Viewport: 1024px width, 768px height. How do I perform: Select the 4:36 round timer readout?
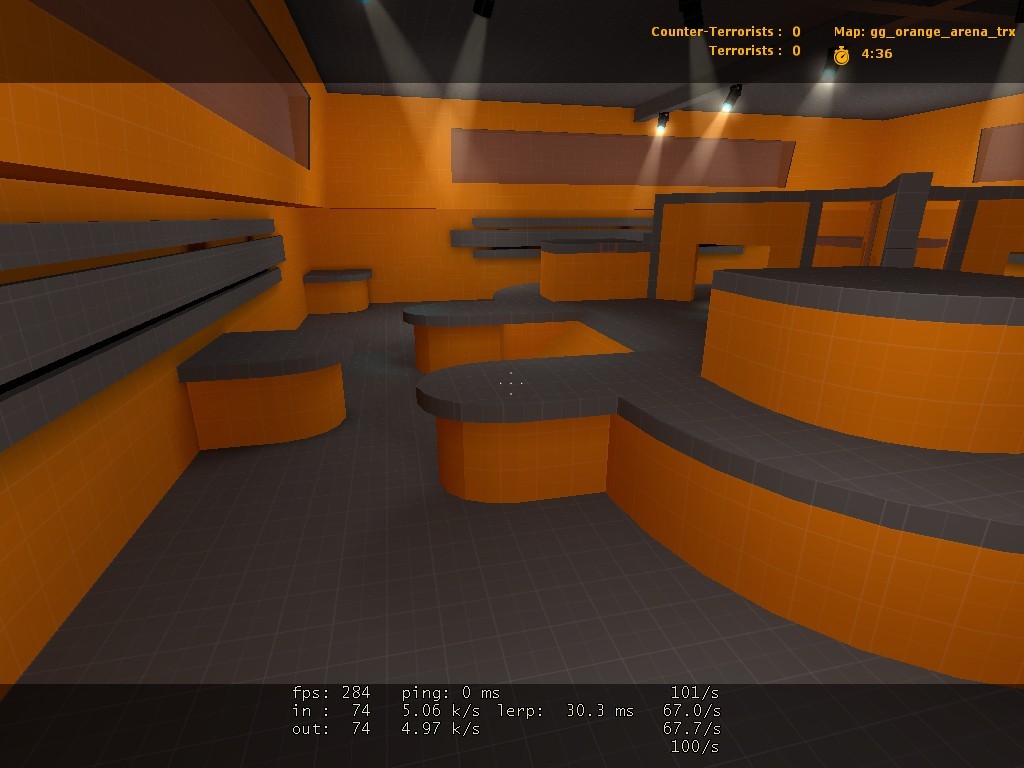pos(876,54)
